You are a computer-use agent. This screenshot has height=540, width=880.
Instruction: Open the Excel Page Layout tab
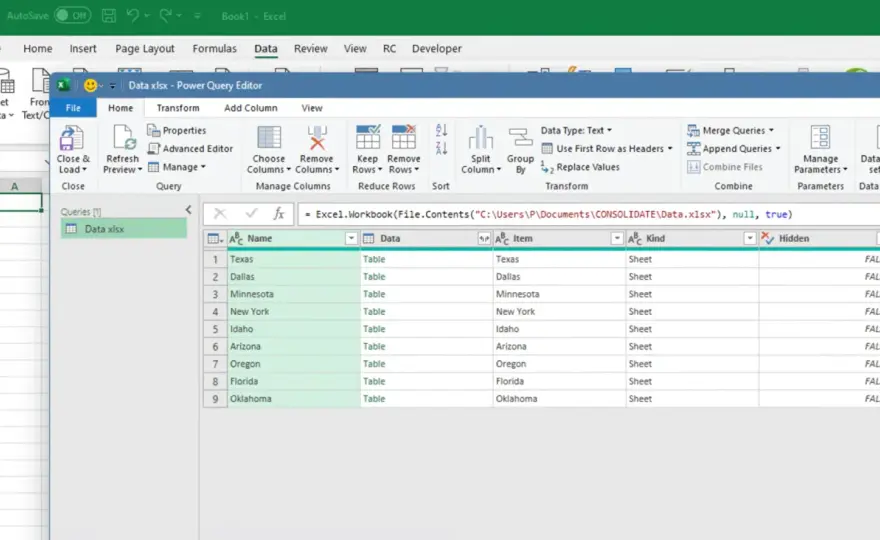[145, 49]
